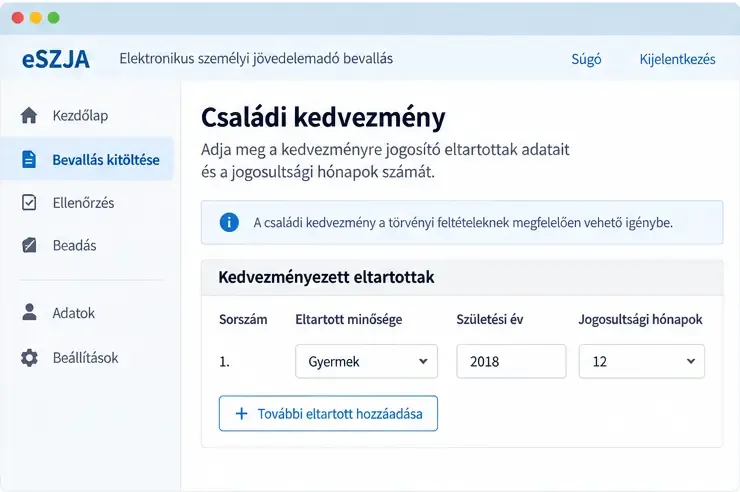Click the row number 1. text

point(224,362)
